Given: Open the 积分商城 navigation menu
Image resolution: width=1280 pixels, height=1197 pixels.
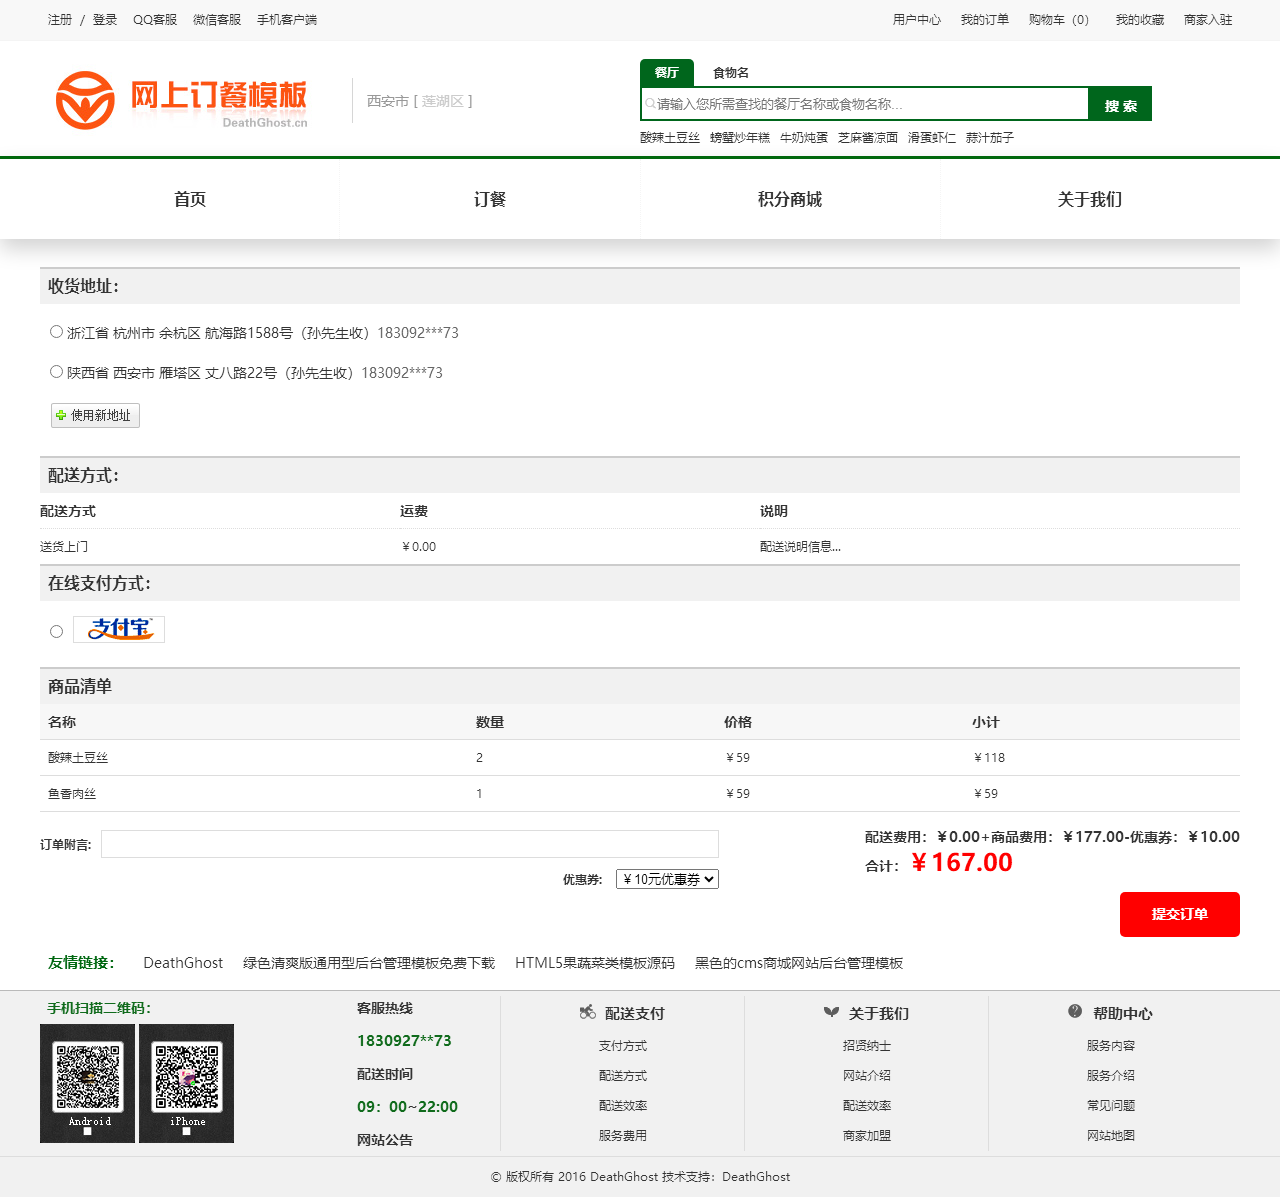Looking at the screenshot, I should click(x=790, y=199).
